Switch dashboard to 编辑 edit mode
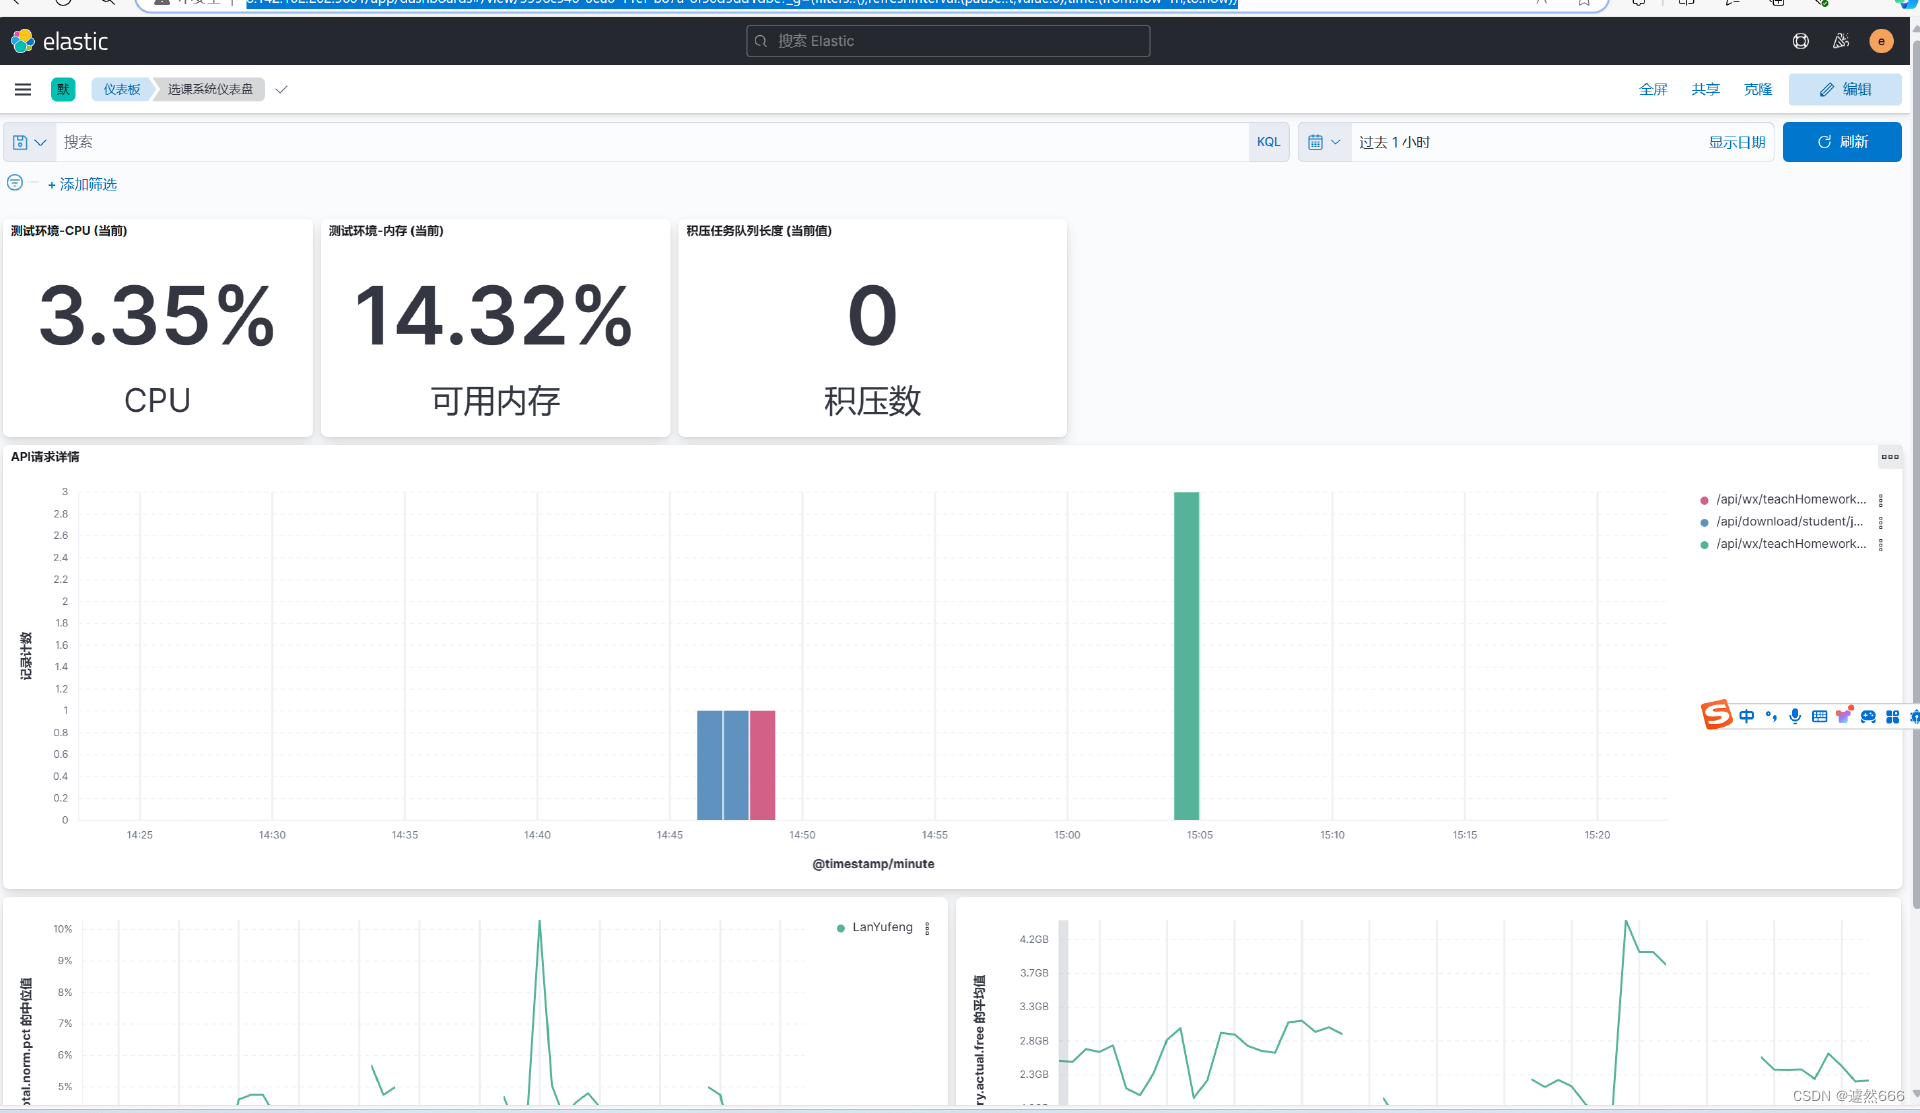Viewport: 1920px width, 1113px height. pos(1845,89)
